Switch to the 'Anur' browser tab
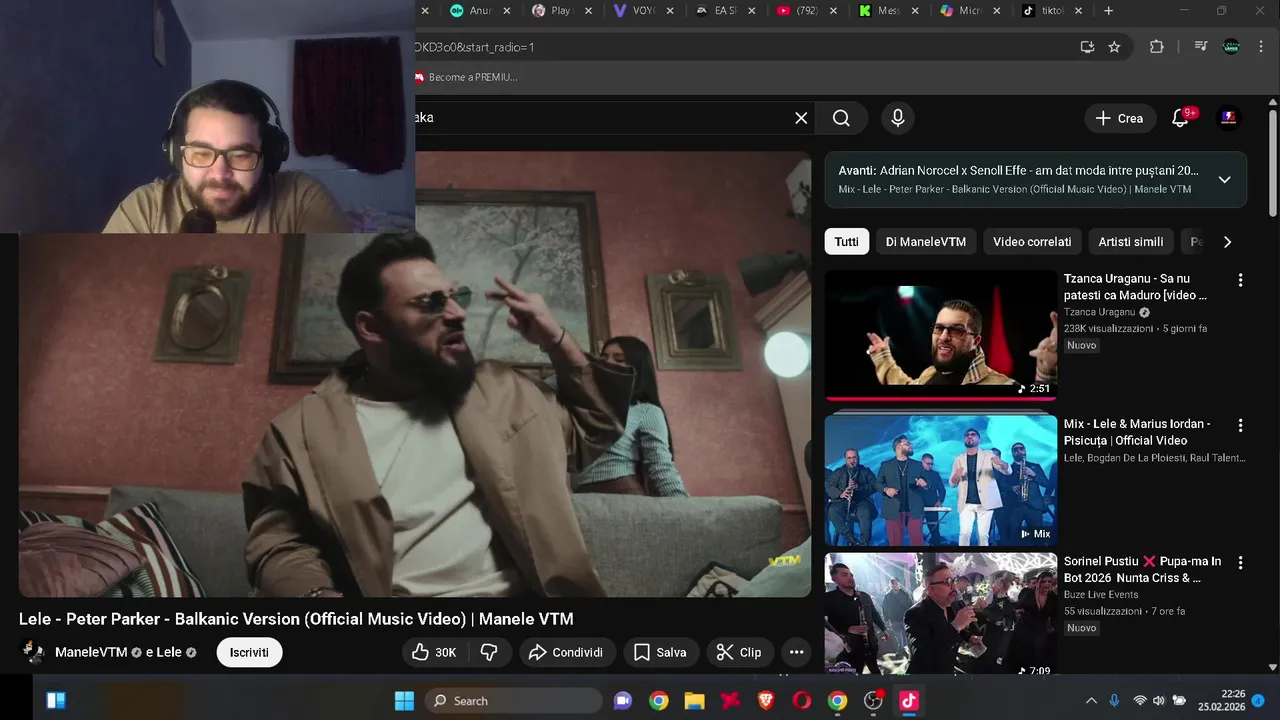 pyautogui.click(x=470, y=11)
